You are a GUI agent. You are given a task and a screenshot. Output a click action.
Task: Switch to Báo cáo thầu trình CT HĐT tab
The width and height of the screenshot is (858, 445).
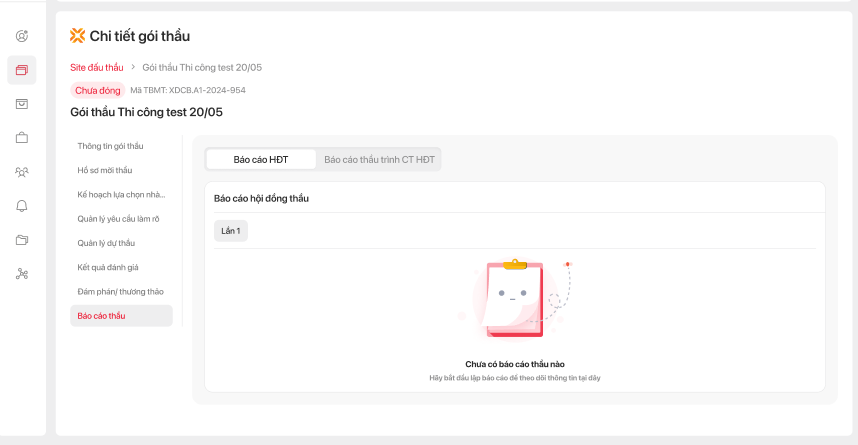pyautogui.click(x=380, y=159)
